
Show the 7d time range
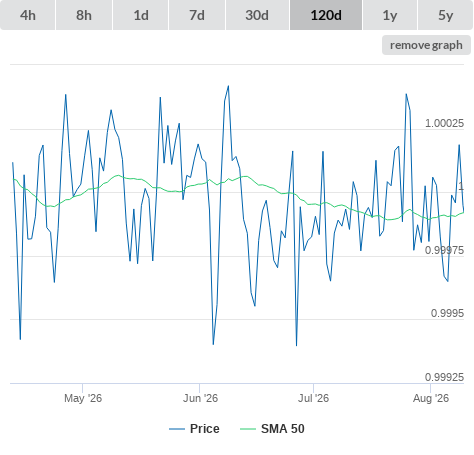197,15
